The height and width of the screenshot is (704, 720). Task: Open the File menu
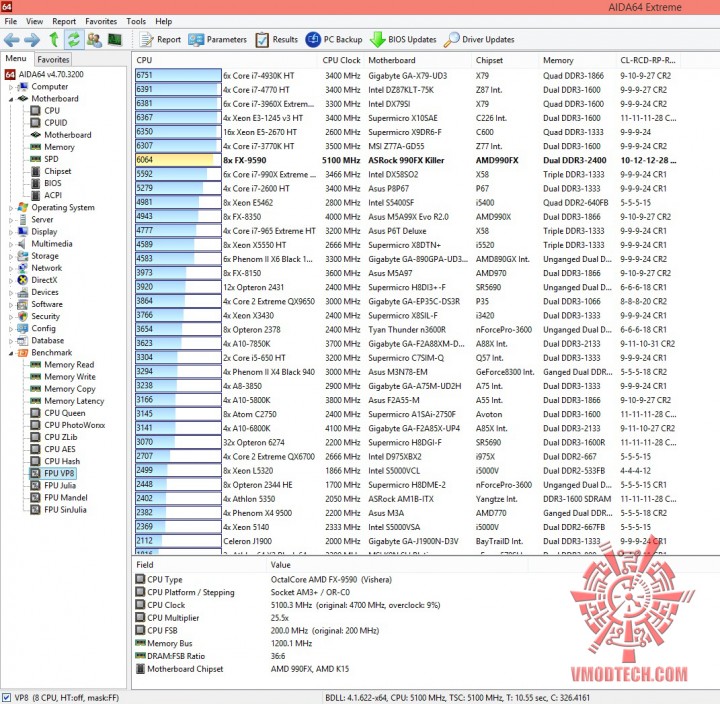pyautogui.click(x=11, y=21)
